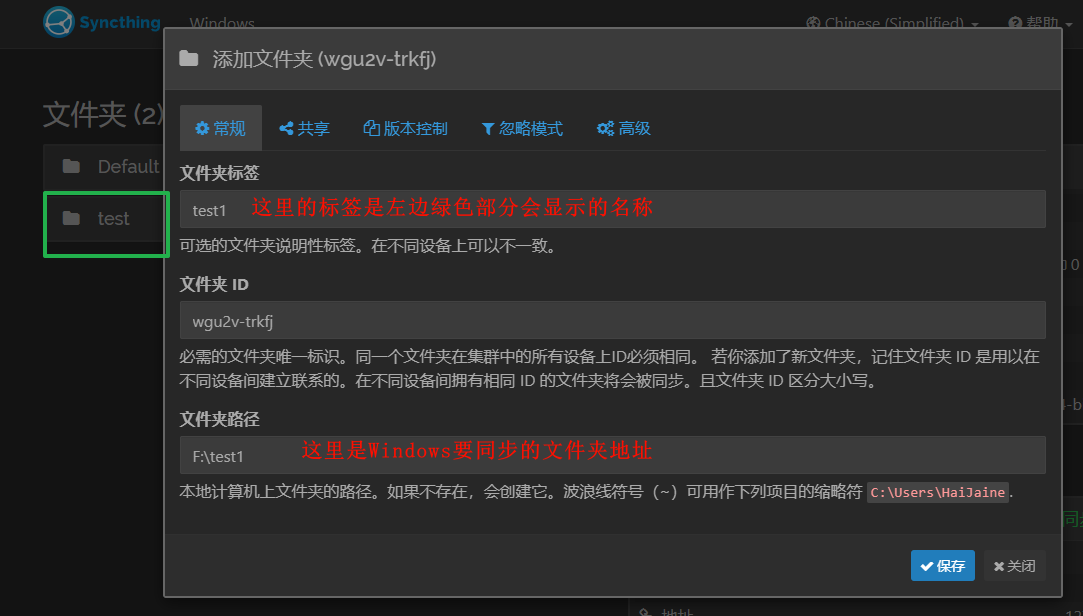This screenshot has height=616, width=1083.
Task: Click the 文件夹标签 input field
Action: tap(612, 209)
